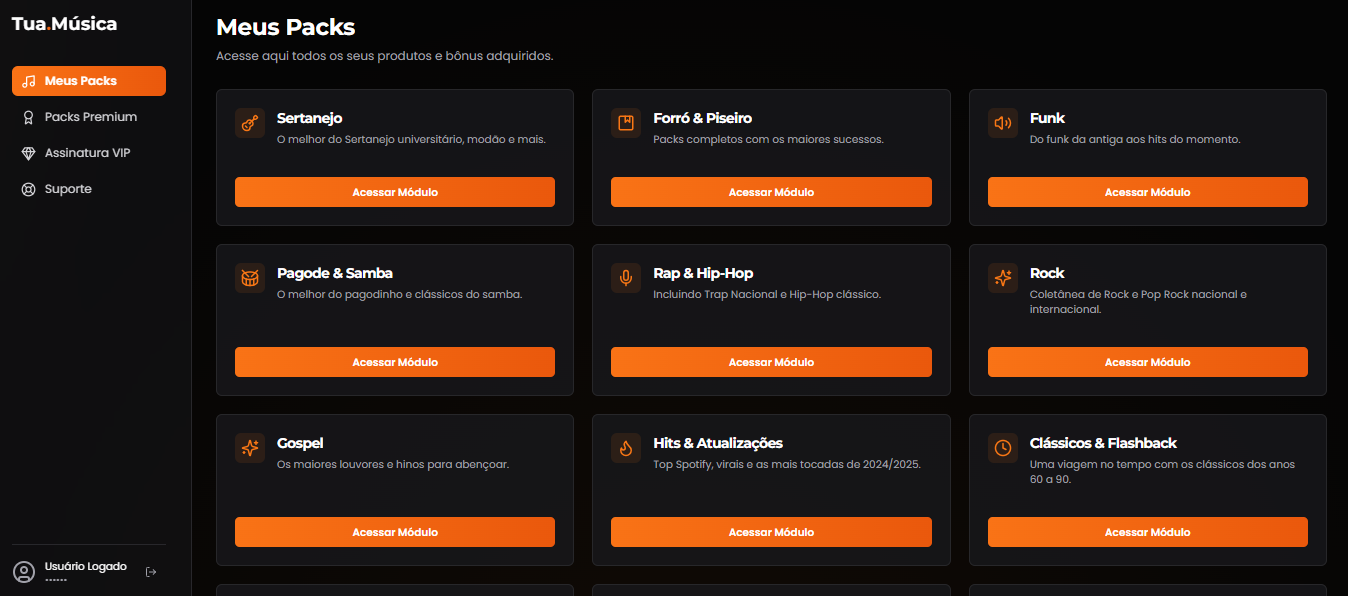Open the Sertanejo module via Acessar Módulo
The height and width of the screenshot is (596, 1348).
[x=394, y=192]
